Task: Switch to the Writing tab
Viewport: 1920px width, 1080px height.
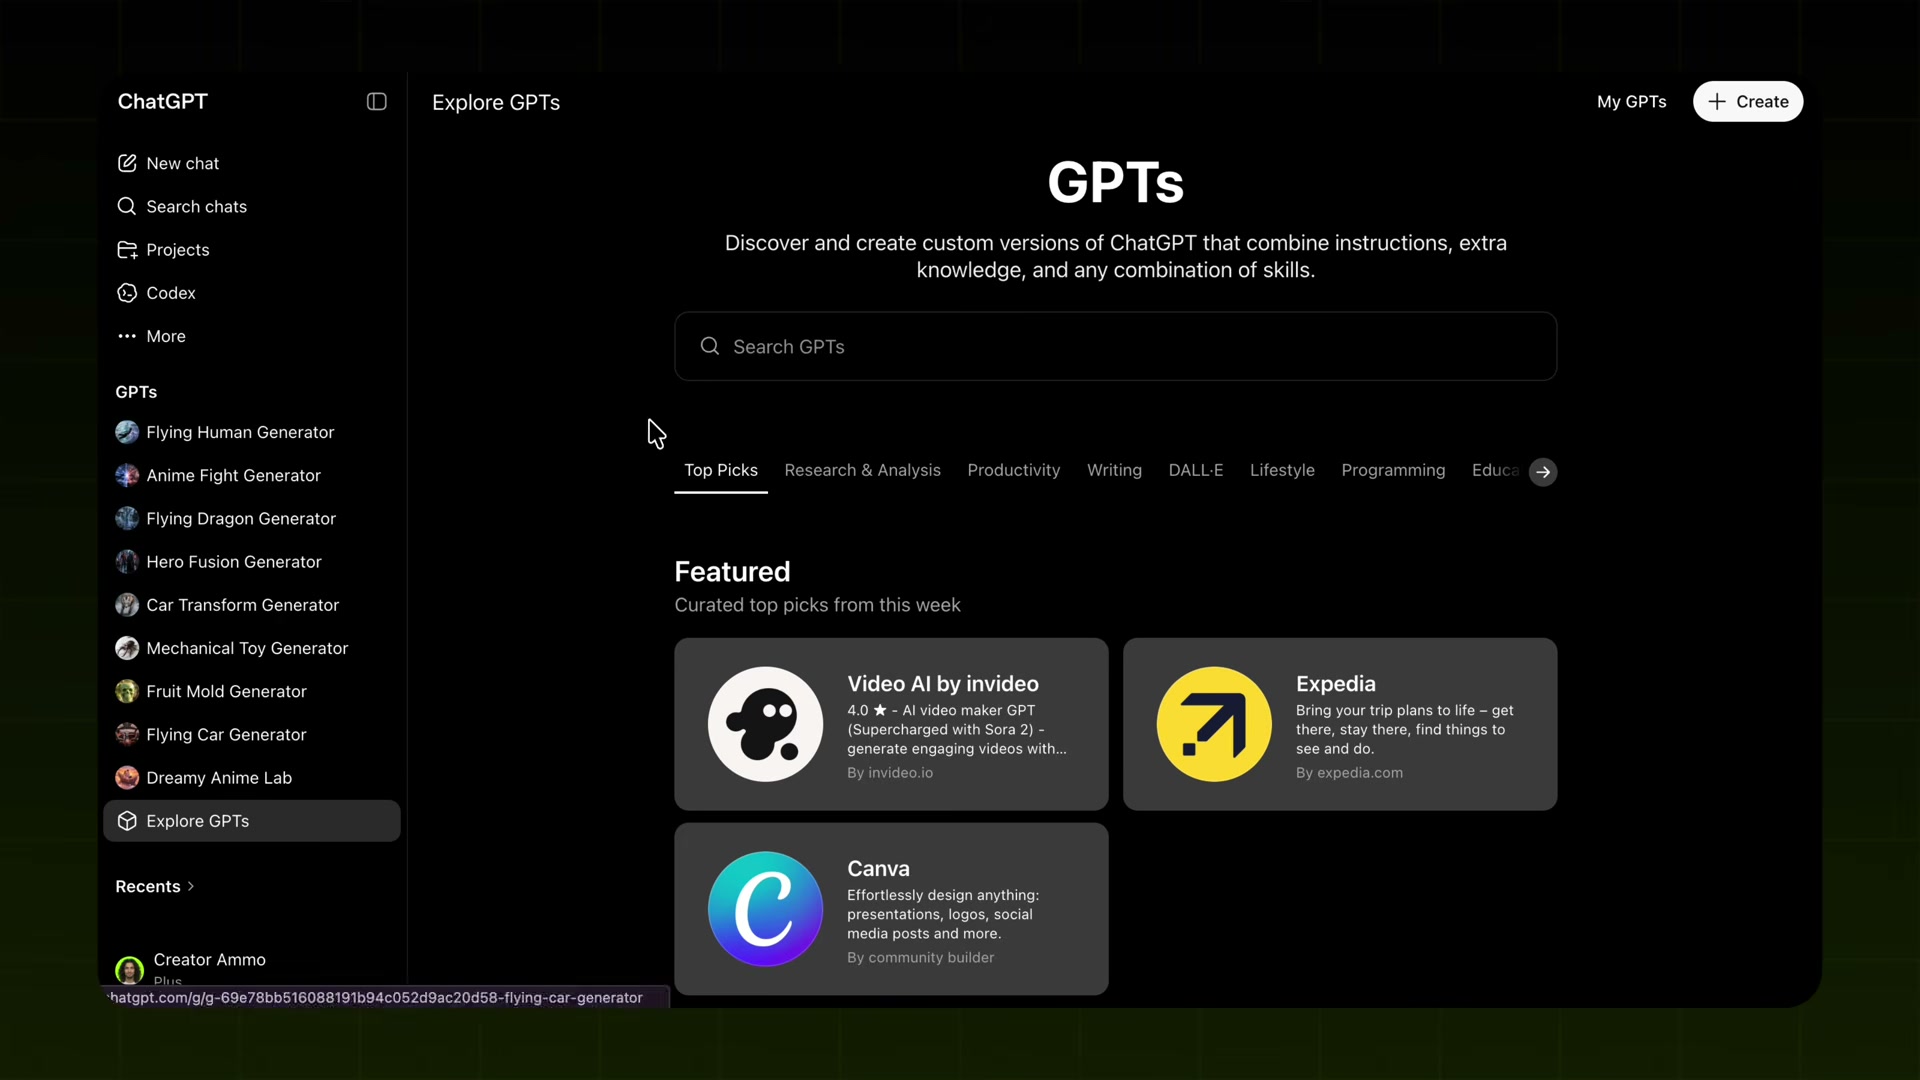Action: click(1114, 470)
